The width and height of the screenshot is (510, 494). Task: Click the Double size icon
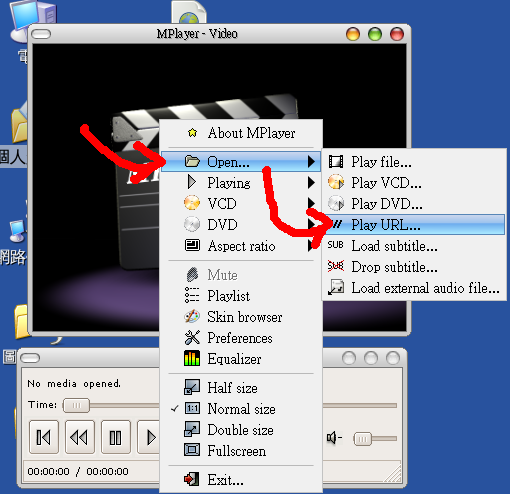(192, 429)
